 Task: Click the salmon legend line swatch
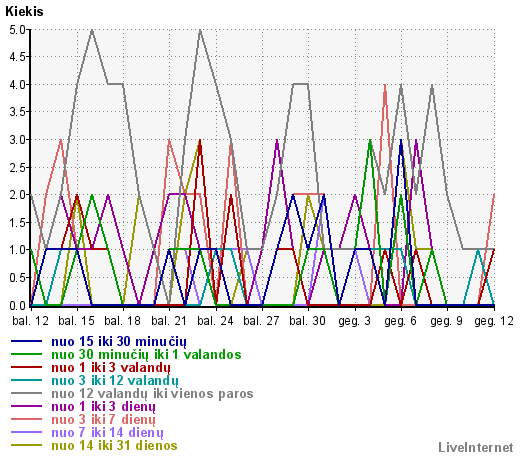pyautogui.click(x=27, y=419)
